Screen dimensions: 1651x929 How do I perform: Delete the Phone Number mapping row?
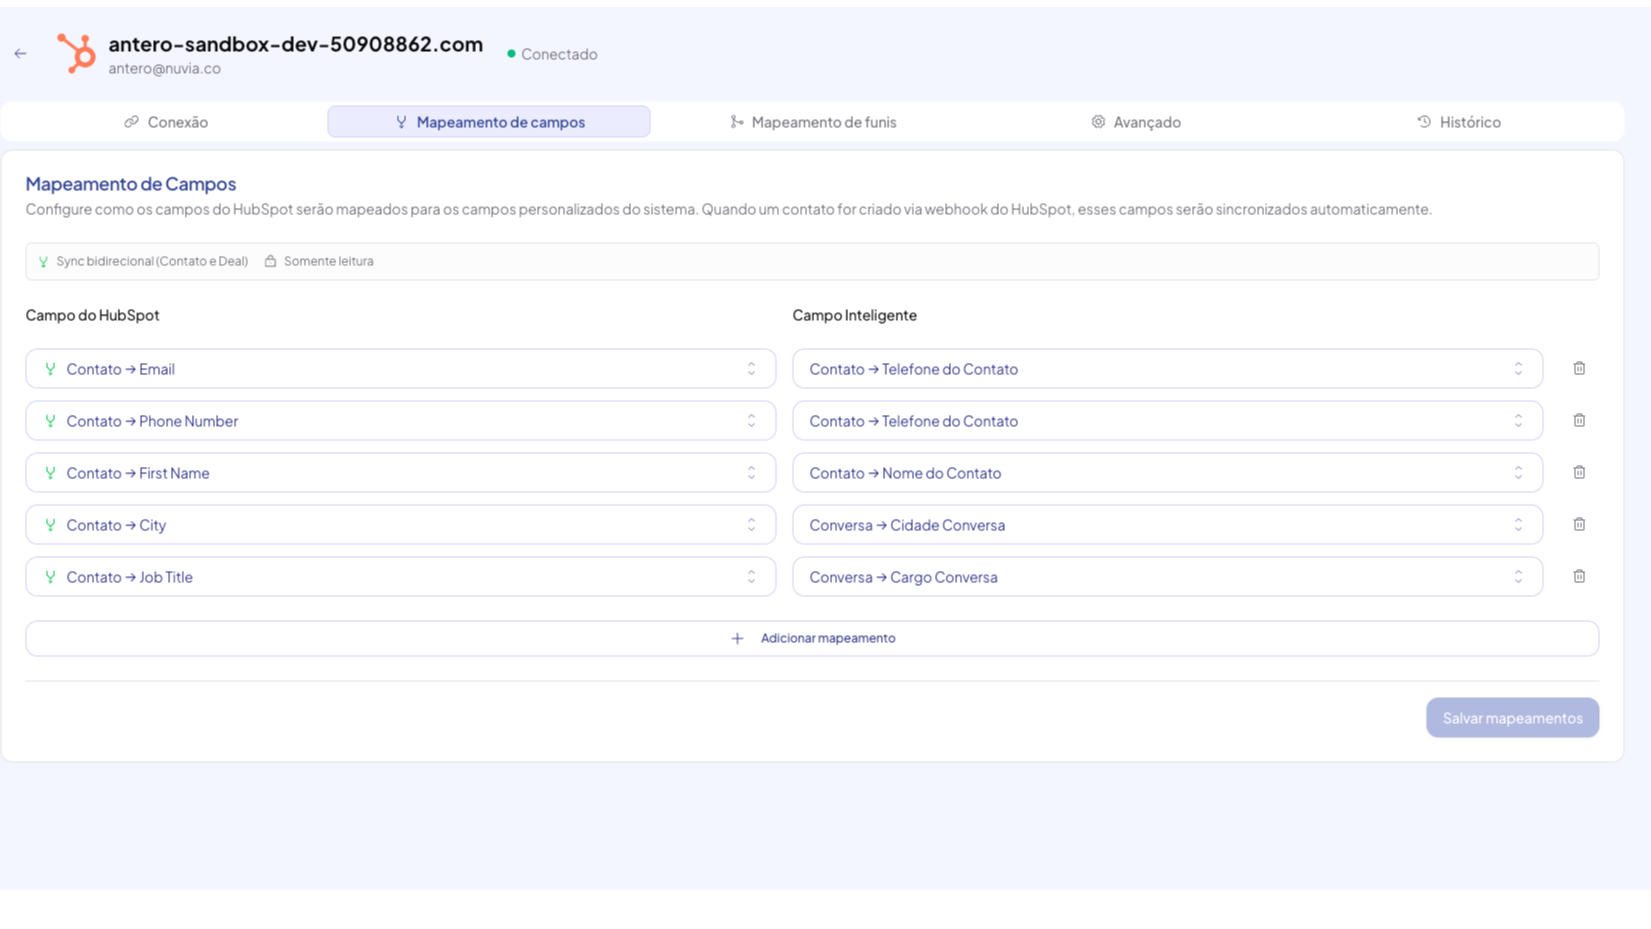[1579, 421]
